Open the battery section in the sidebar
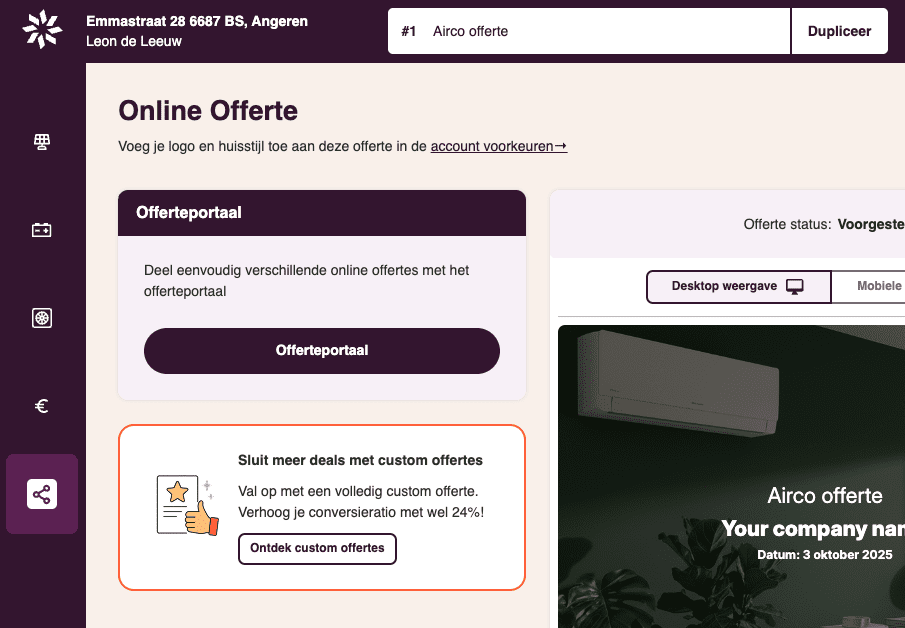The height and width of the screenshot is (628, 905). click(x=42, y=230)
